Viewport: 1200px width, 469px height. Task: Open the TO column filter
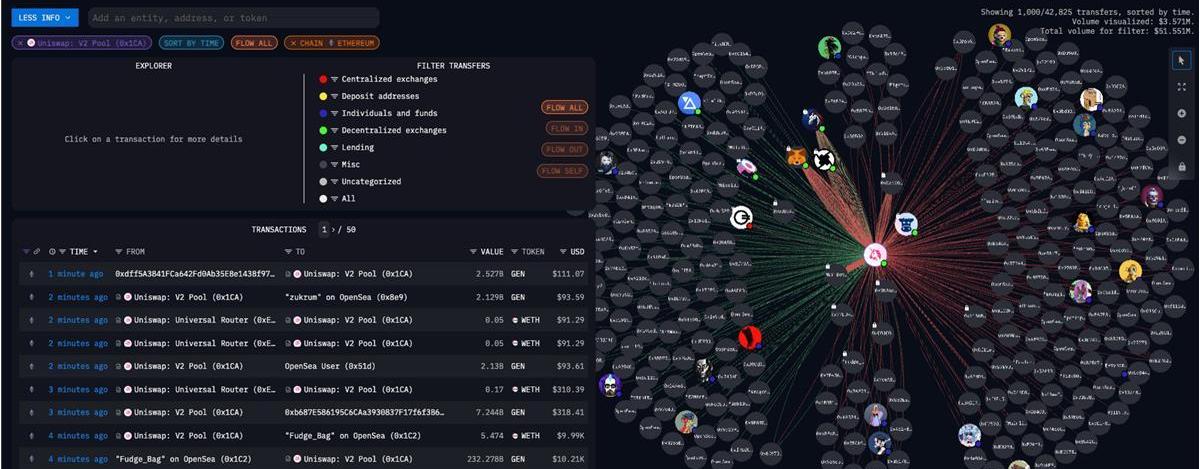point(289,251)
